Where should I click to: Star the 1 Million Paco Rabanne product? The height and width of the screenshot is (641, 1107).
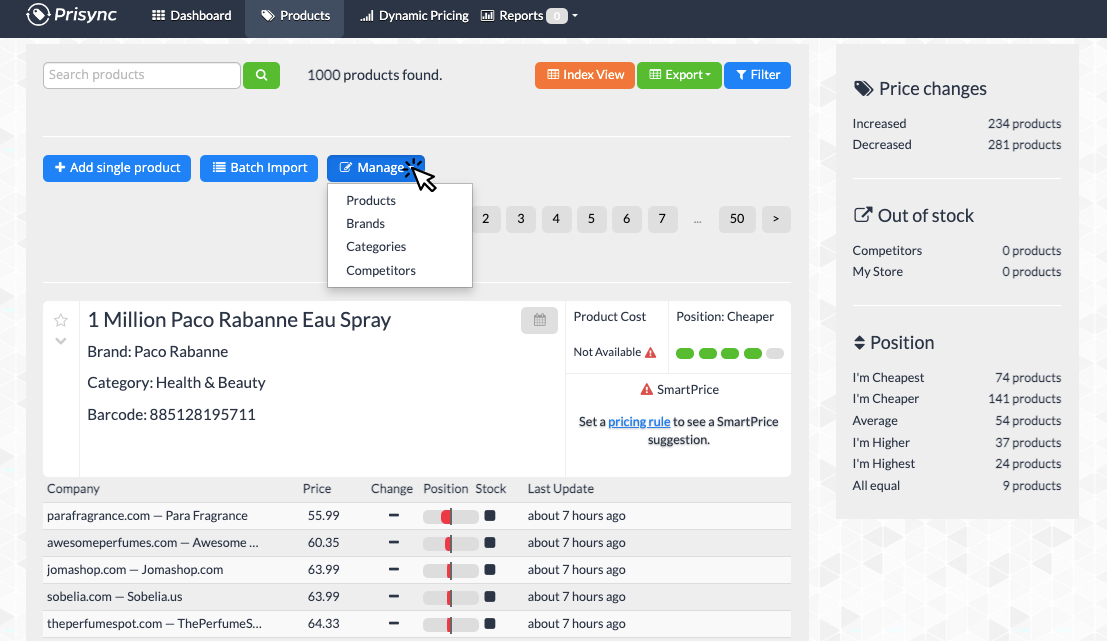tap(61, 320)
